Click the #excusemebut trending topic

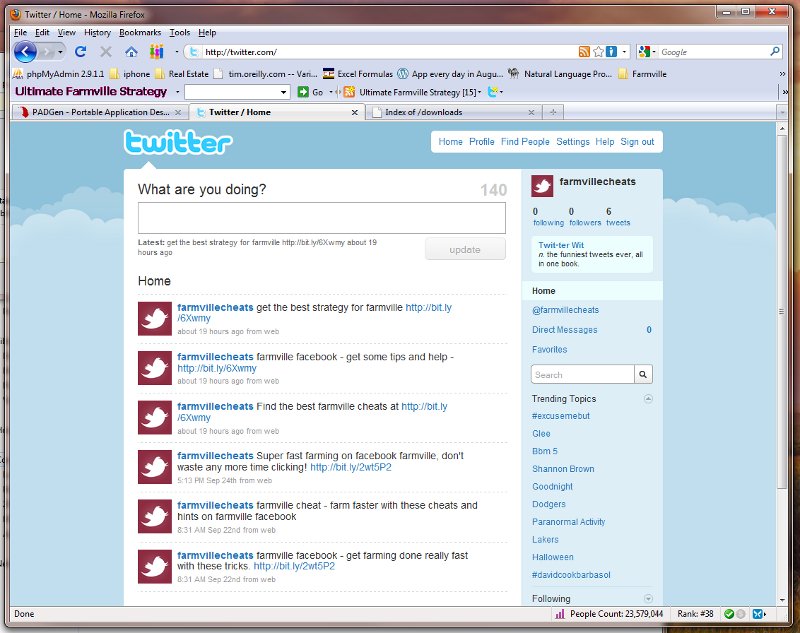(x=561, y=416)
